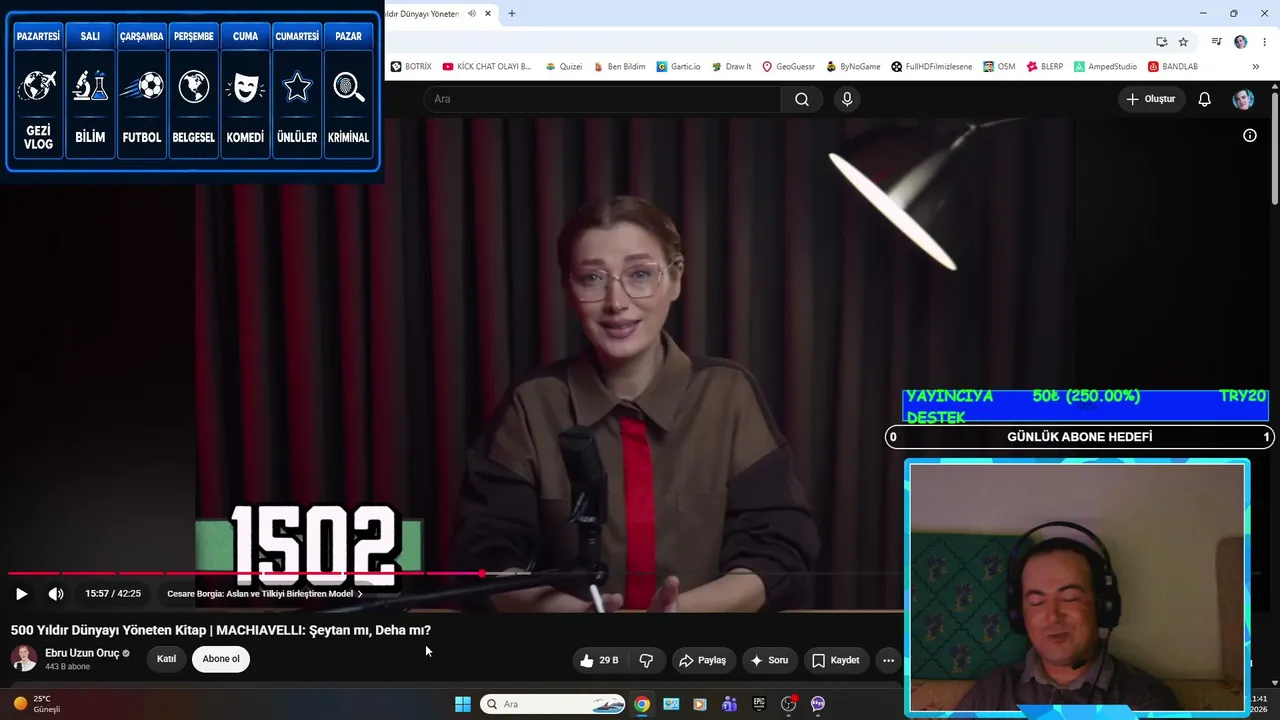Open the Soru ask button
This screenshot has width=1280, height=720.
[x=769, y=660]
